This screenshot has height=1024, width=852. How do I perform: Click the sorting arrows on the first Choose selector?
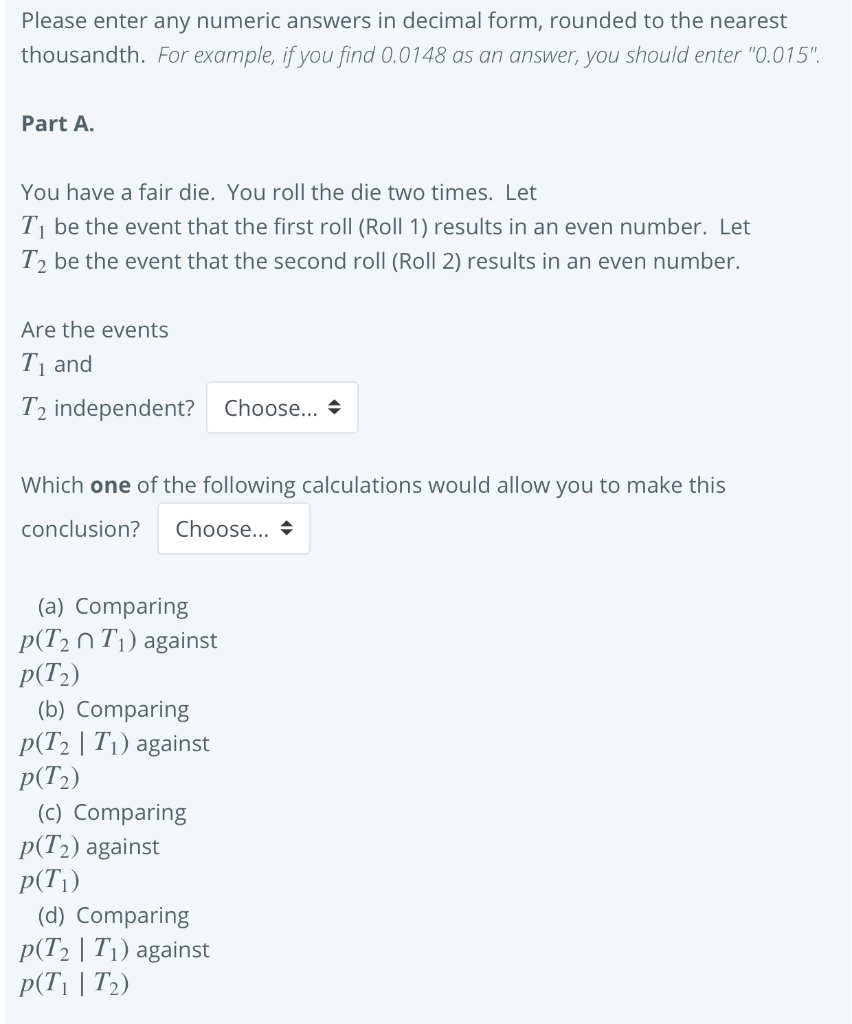(335, 408)
